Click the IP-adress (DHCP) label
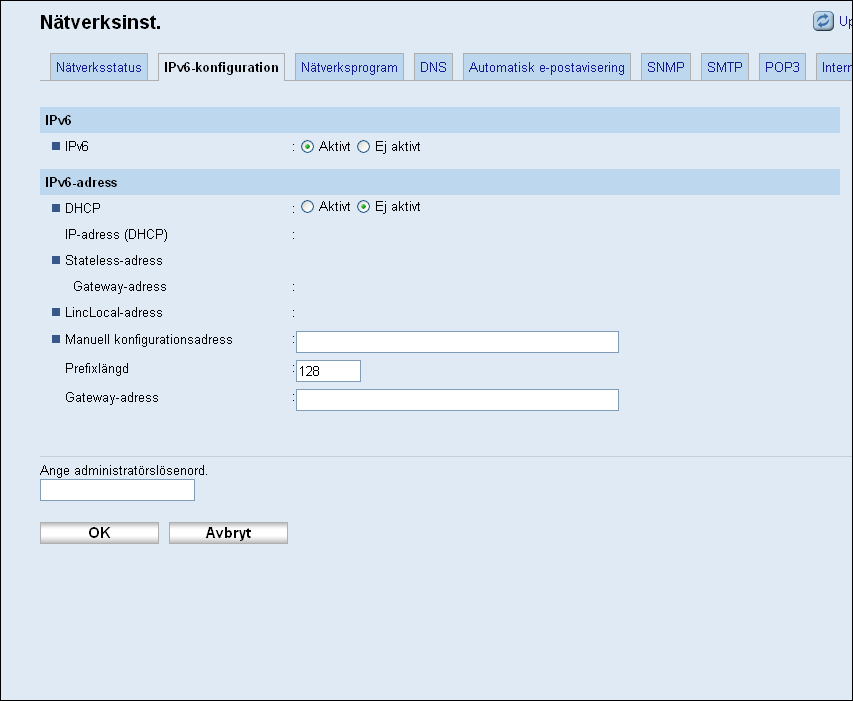Viewport: 853px width, 701px height. tap(116, 234)
